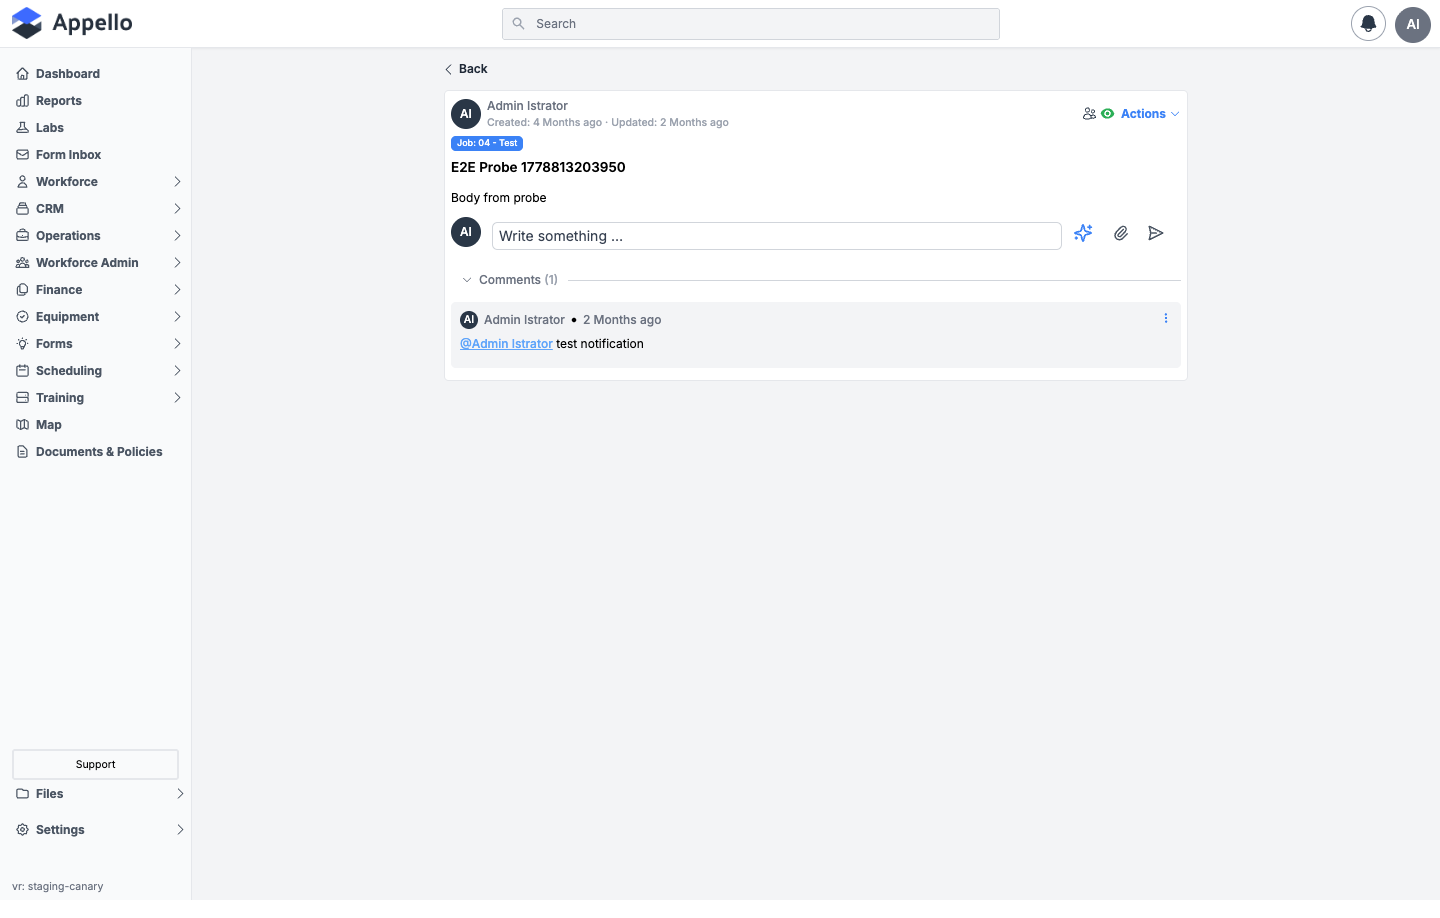Open the comment's three-dot options menu

pyautogui.click(x=1166, y=318)
